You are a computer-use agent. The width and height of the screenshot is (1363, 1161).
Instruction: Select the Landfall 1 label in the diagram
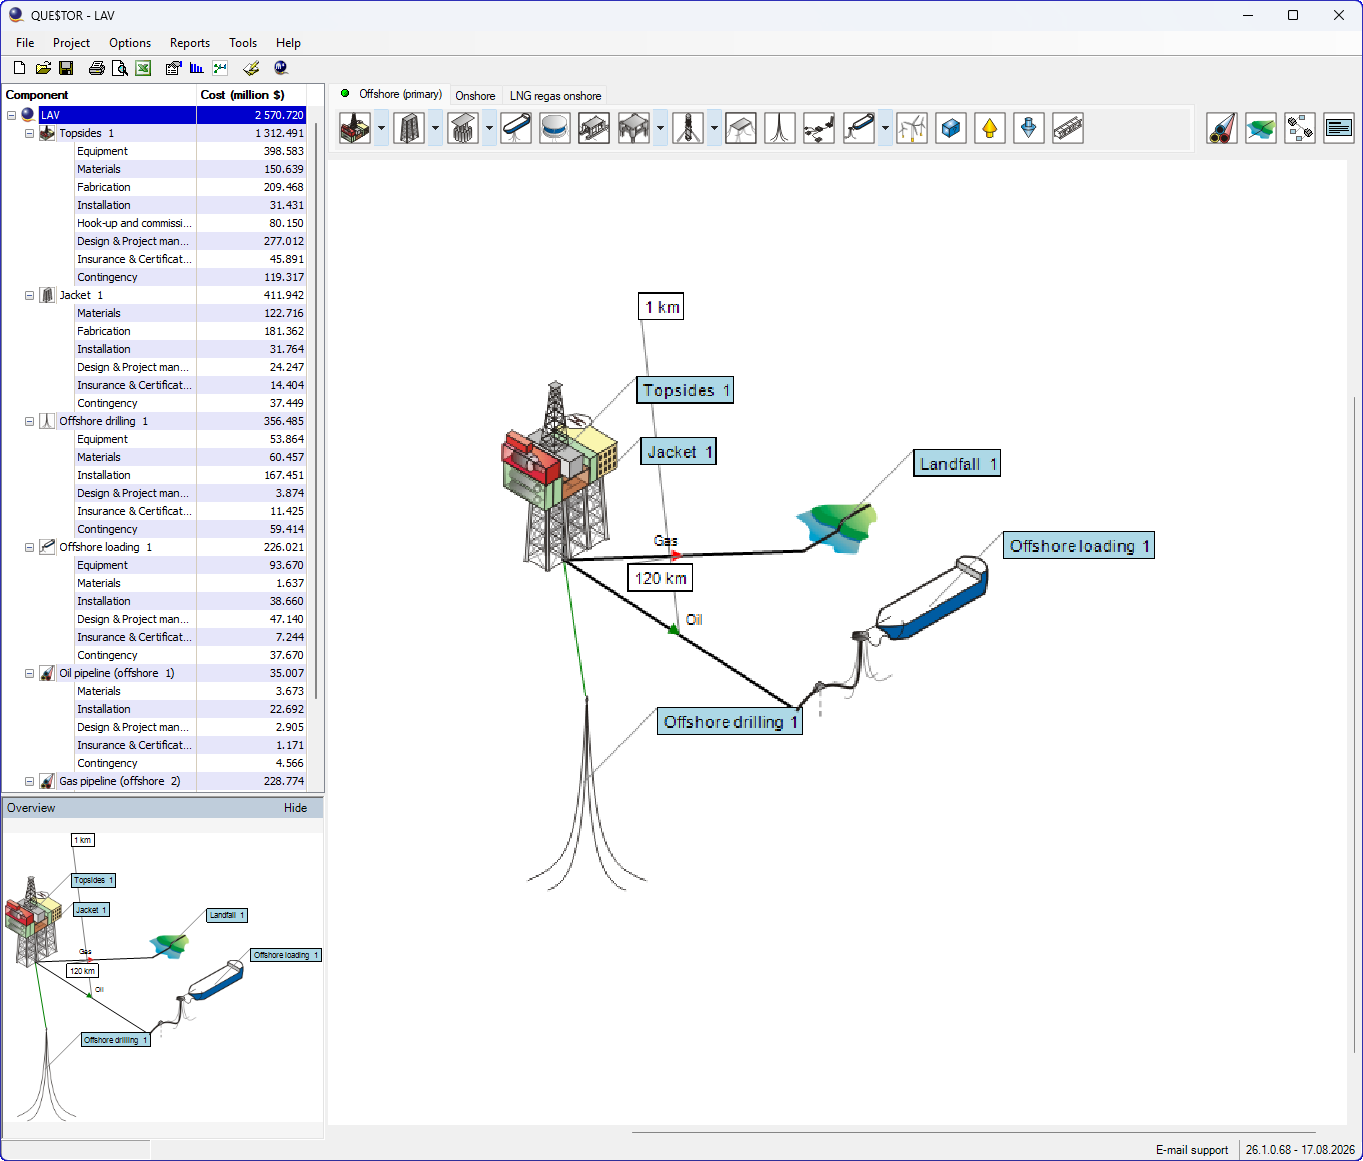coord(957,463)
